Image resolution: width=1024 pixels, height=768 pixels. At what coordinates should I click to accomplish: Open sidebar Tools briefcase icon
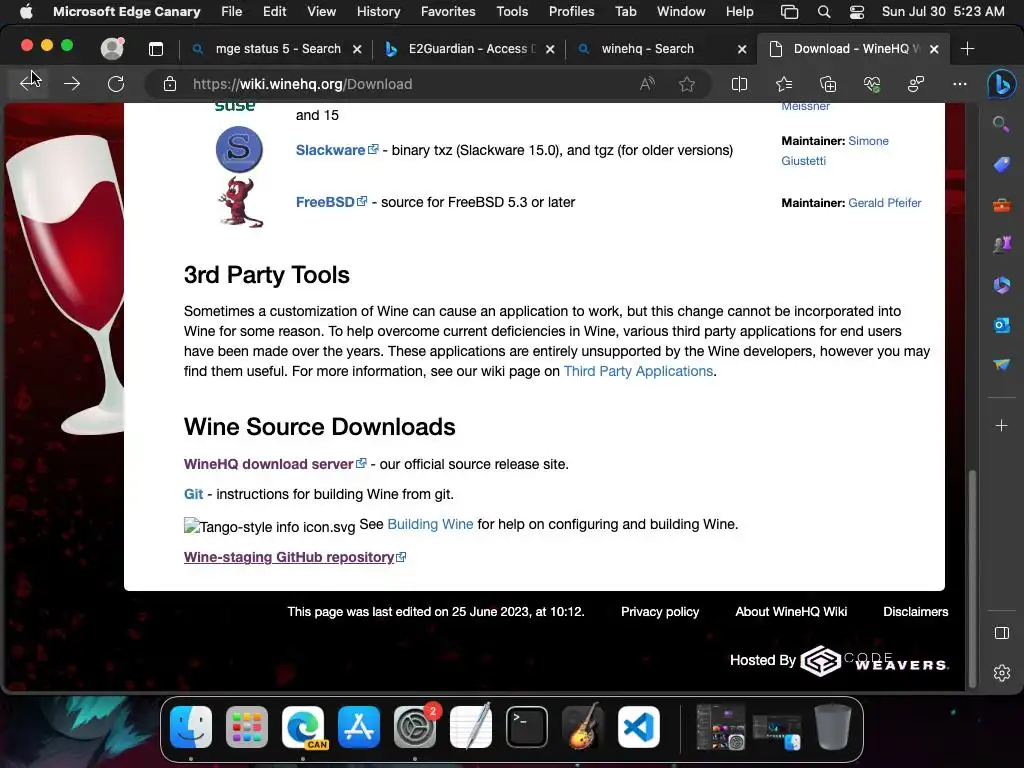1001,205
